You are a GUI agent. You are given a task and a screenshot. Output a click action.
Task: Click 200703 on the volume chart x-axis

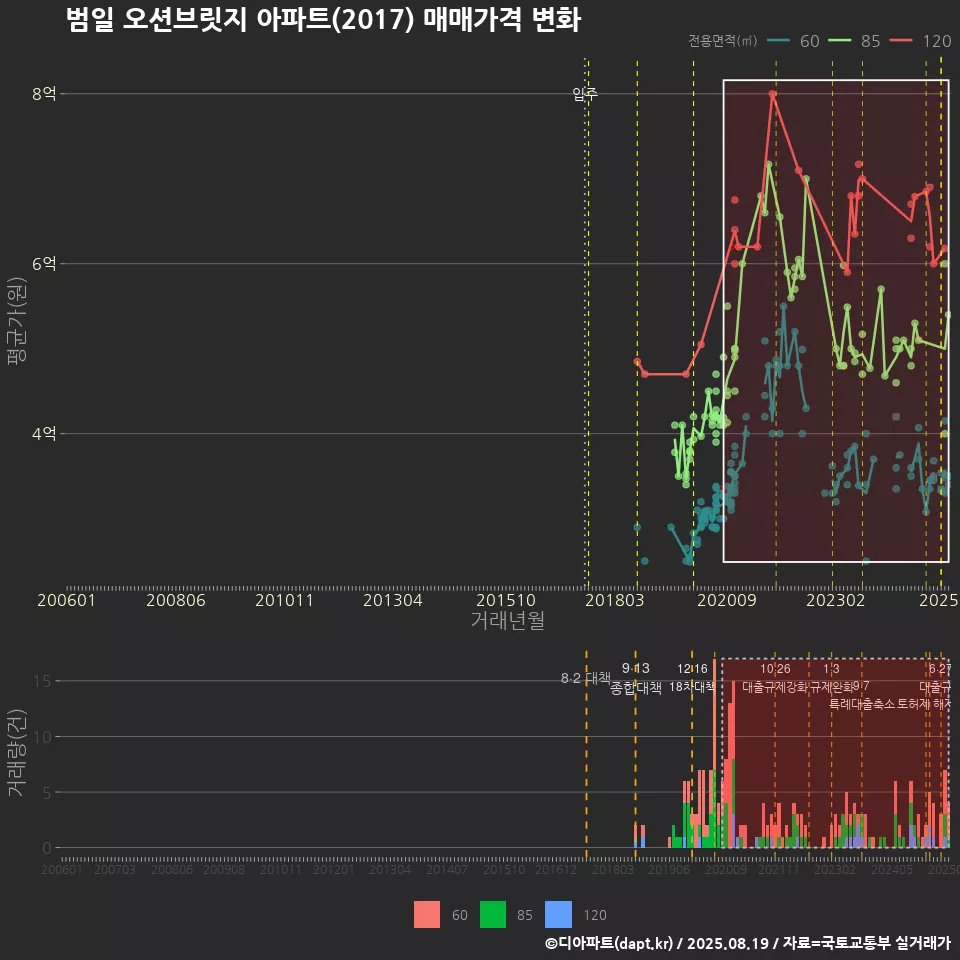(x=114, y=869)
